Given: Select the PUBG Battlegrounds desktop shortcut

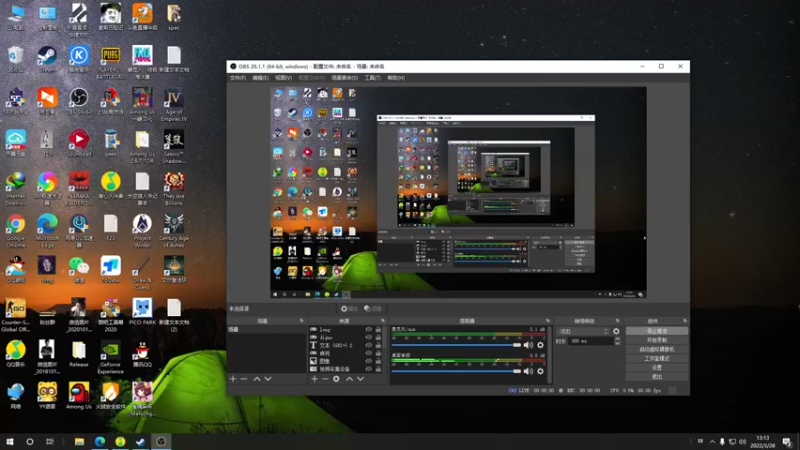Looking at the screenshot, I should (x=111, y=62).
